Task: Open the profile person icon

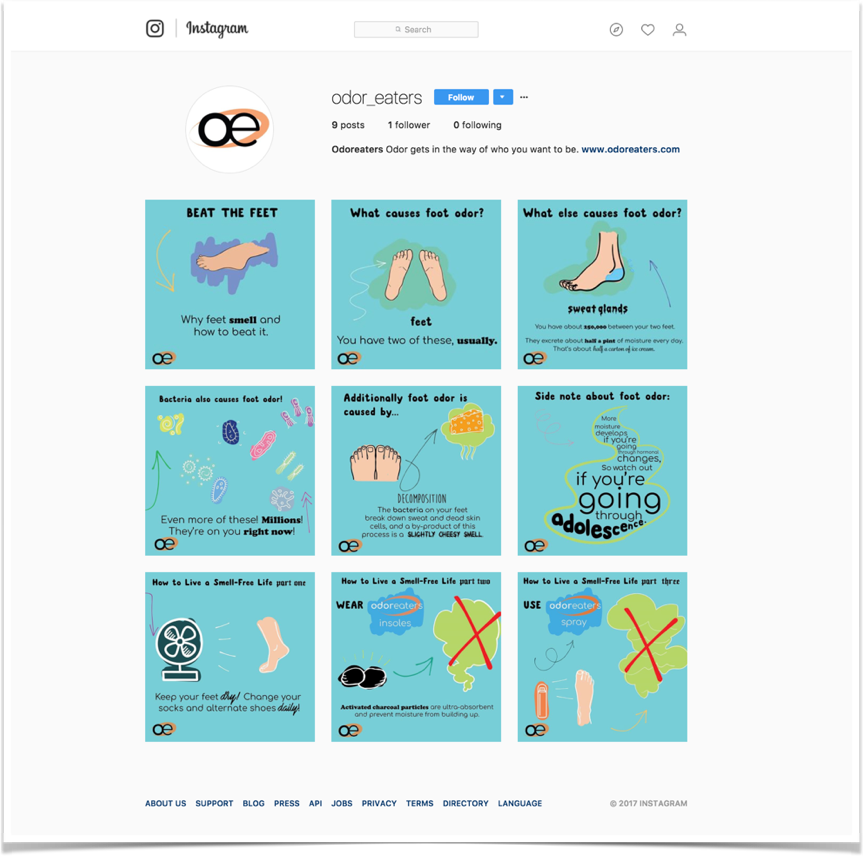Action: [679, 30]
